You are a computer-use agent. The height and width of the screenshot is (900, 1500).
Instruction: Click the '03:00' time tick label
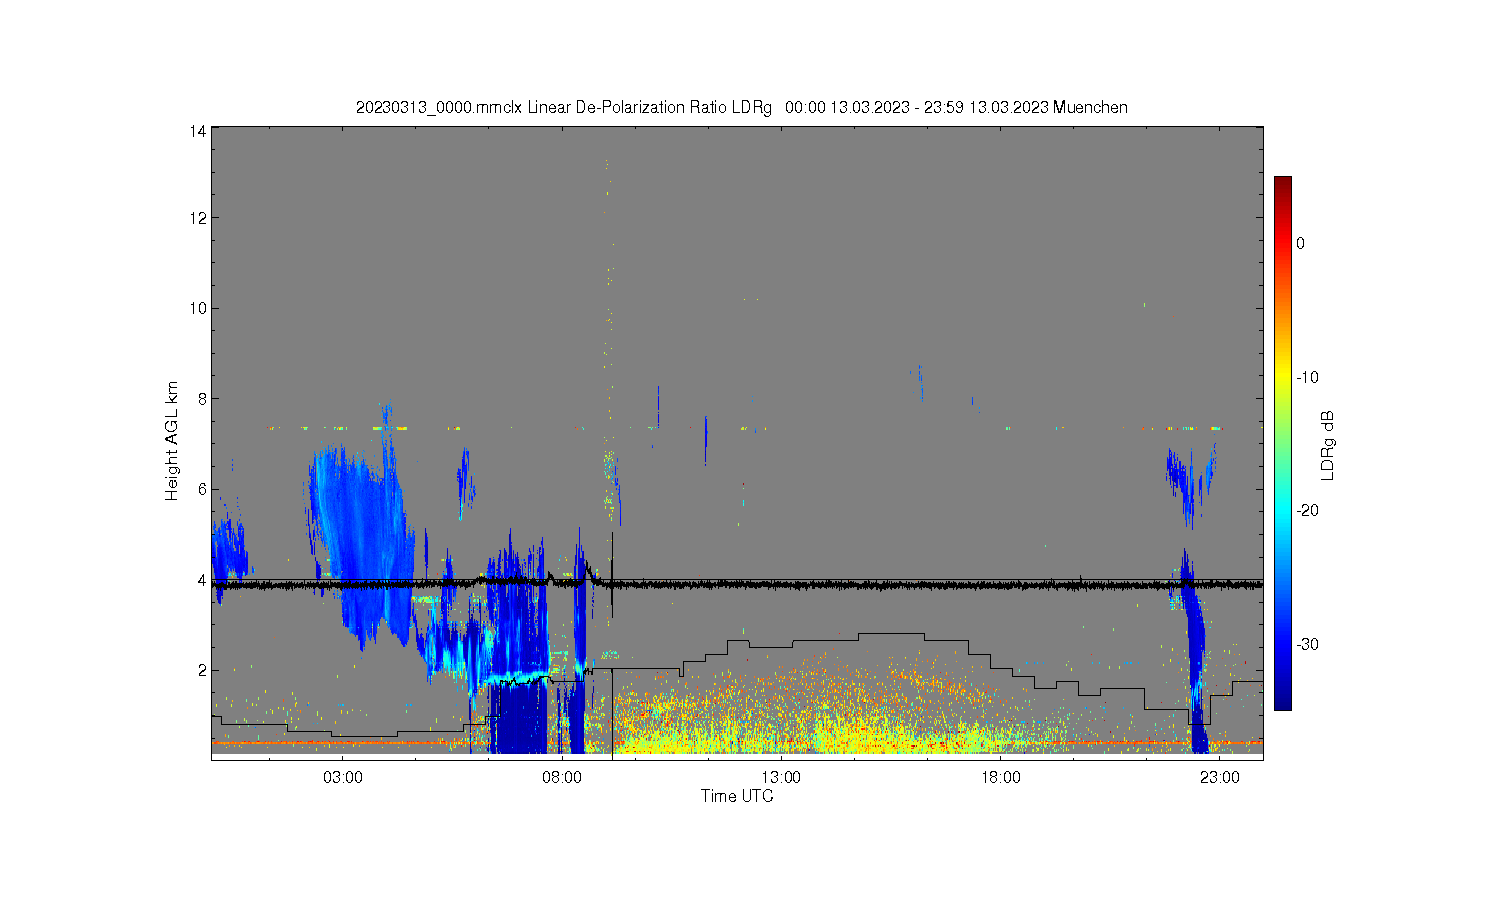tap(343, 777)
